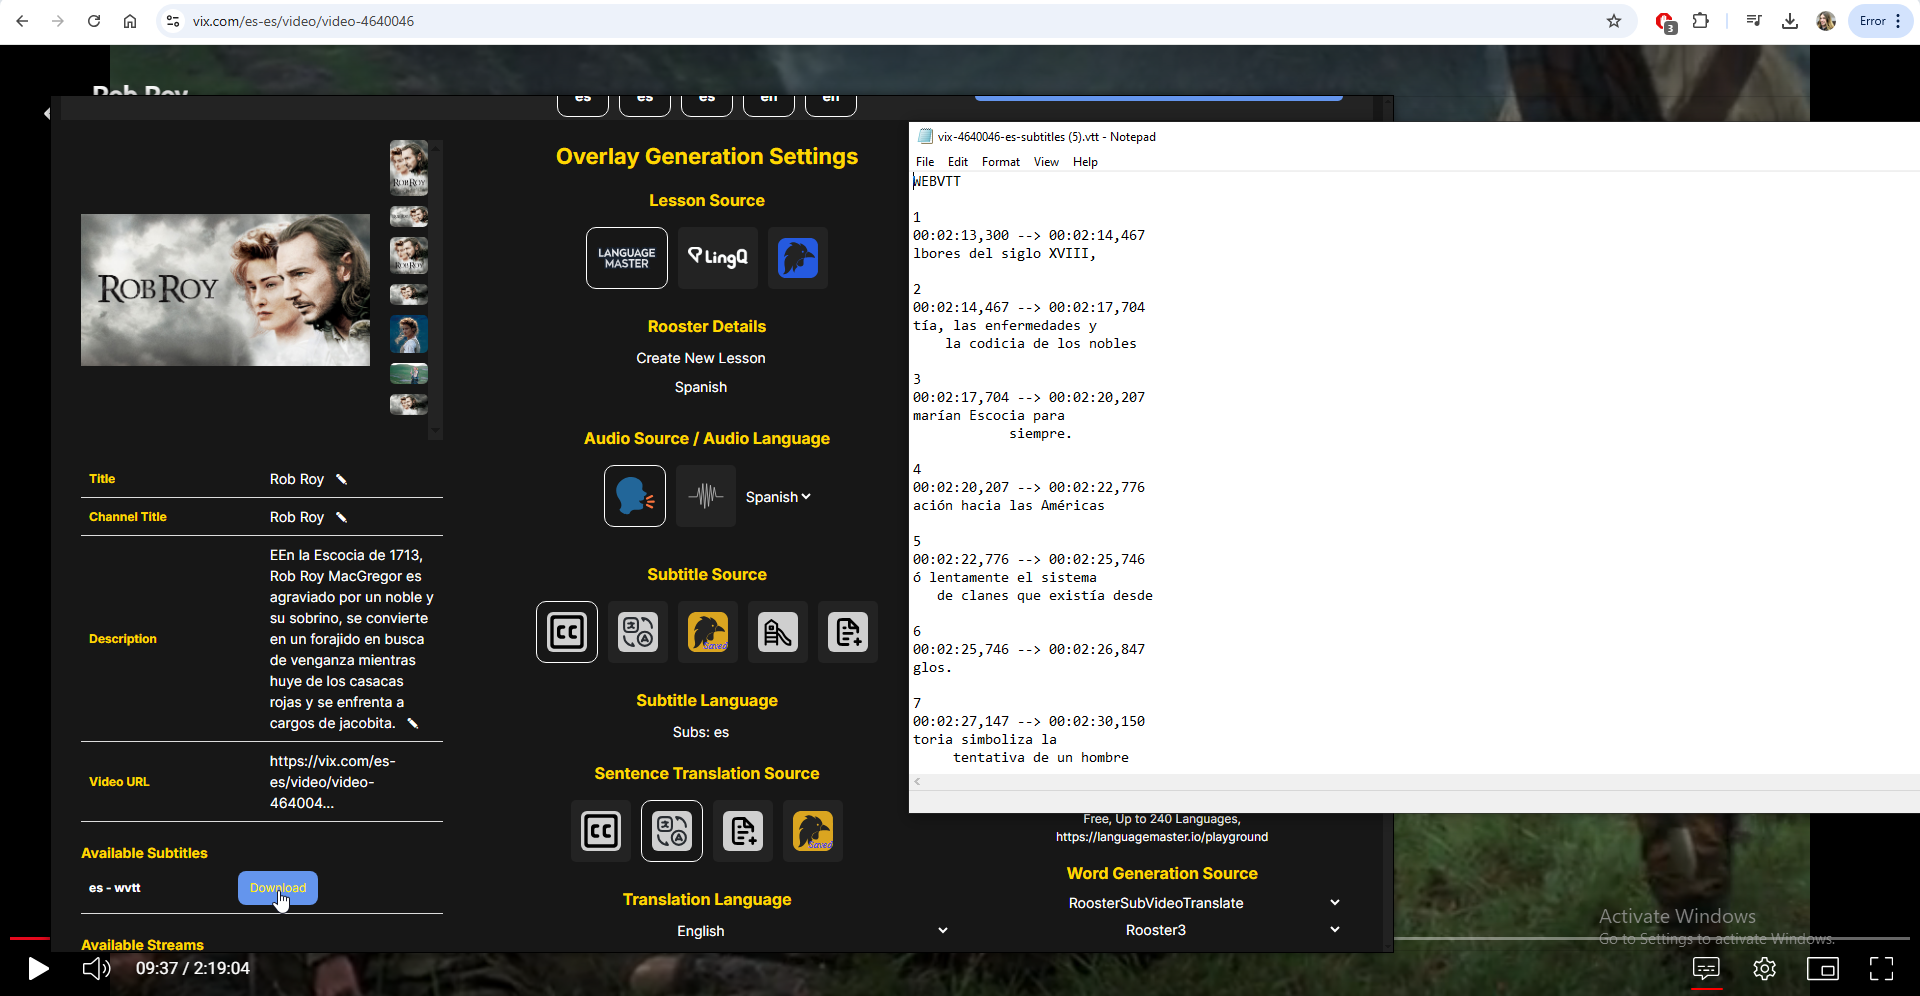Edit the Description with the pencil icon

tap(412, 723)
